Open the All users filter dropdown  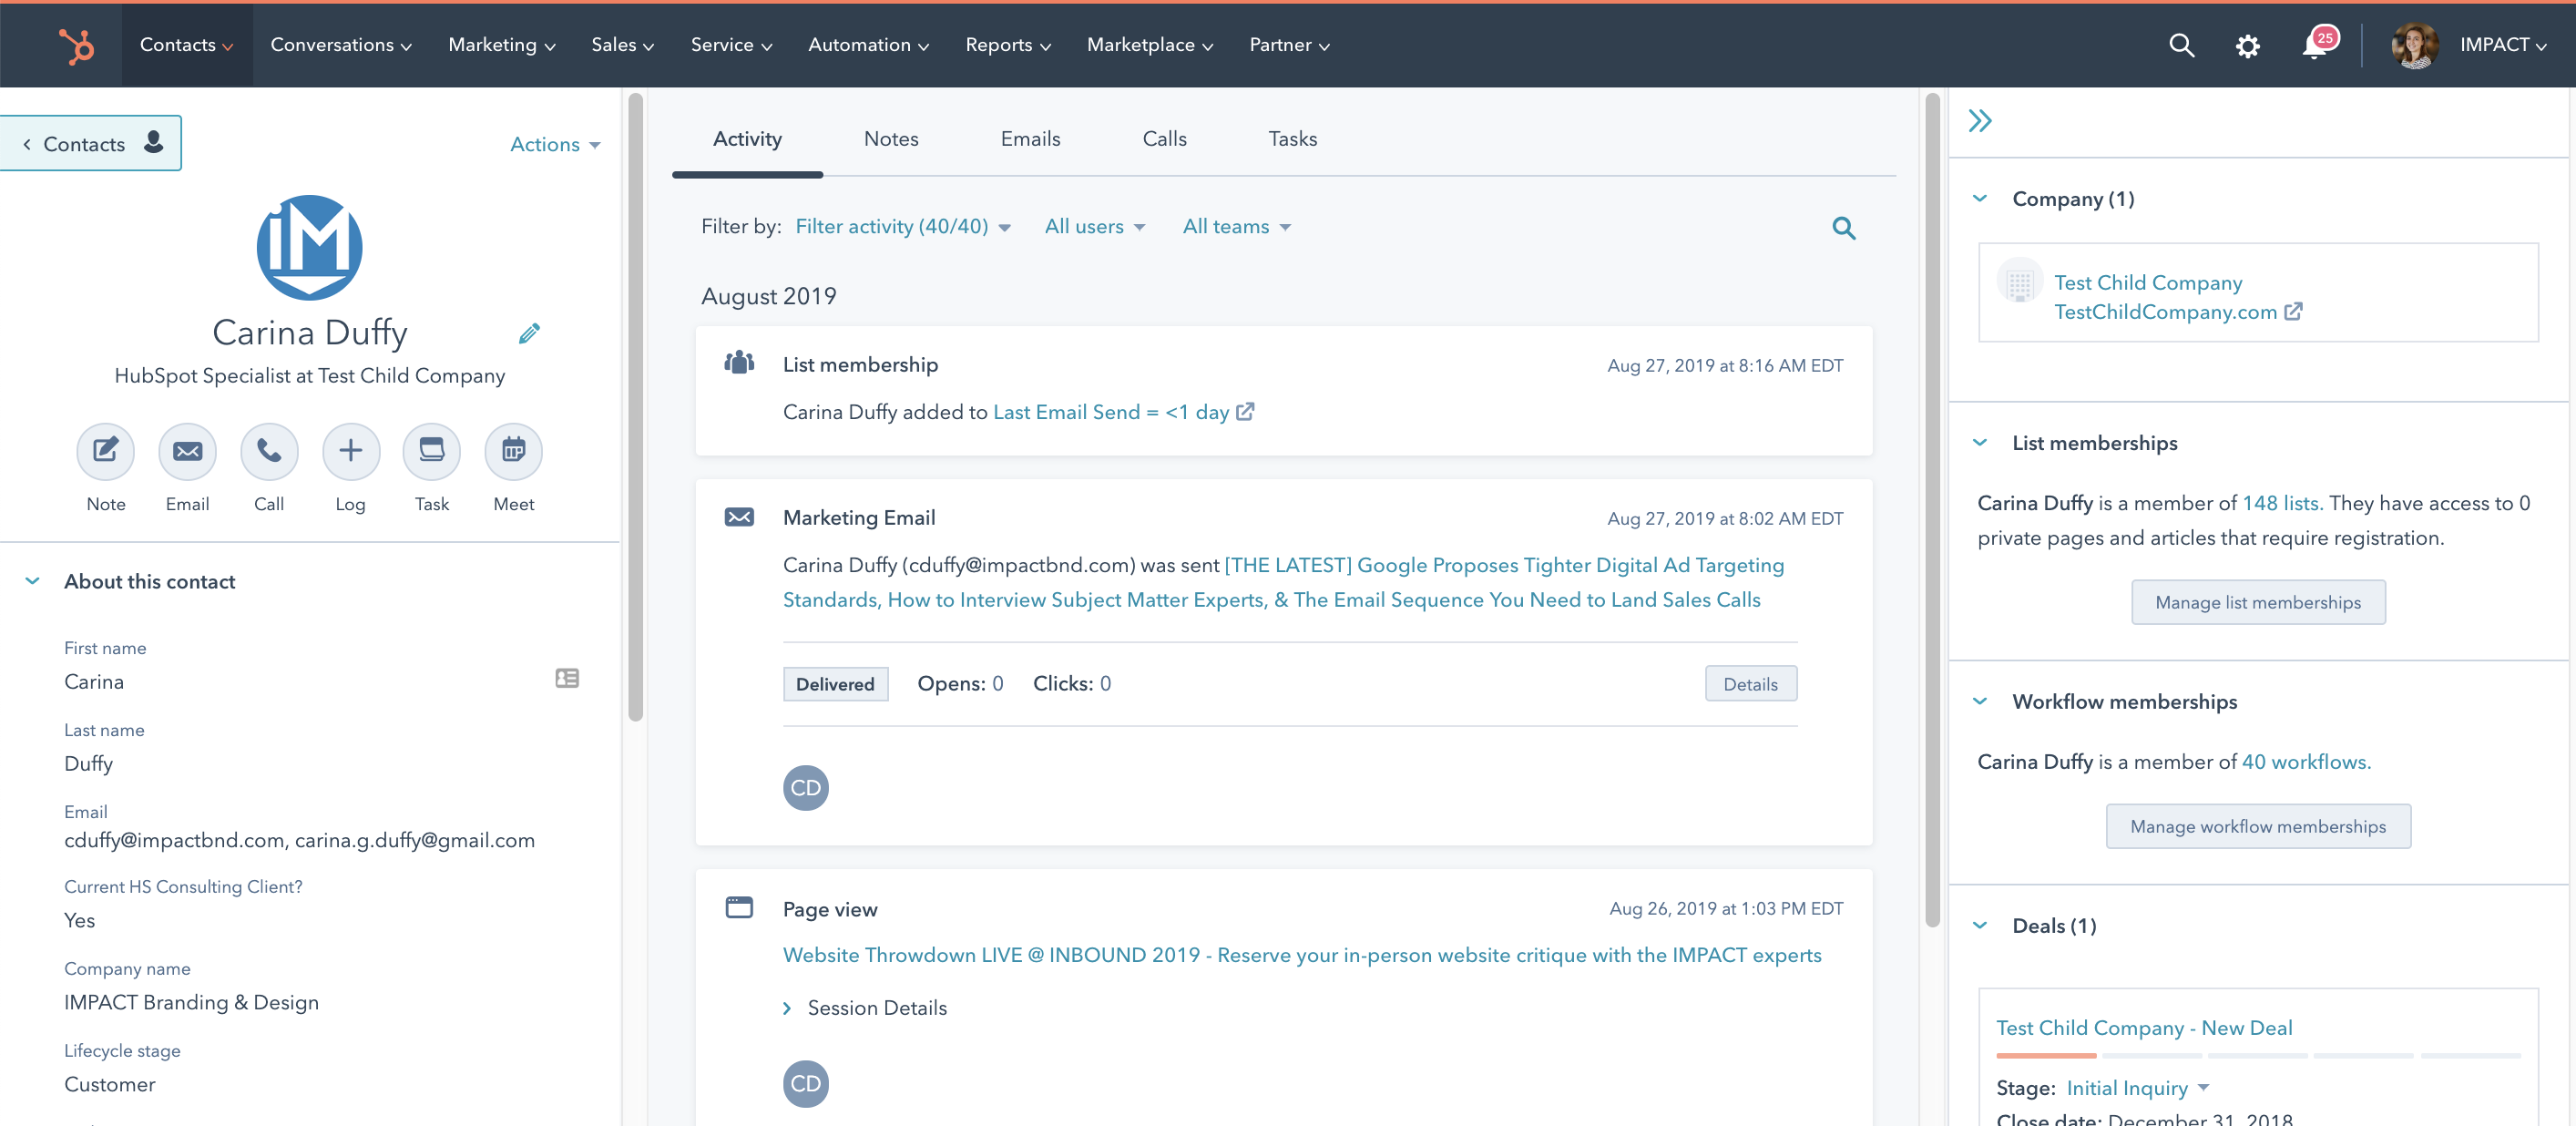[1095, 227]
